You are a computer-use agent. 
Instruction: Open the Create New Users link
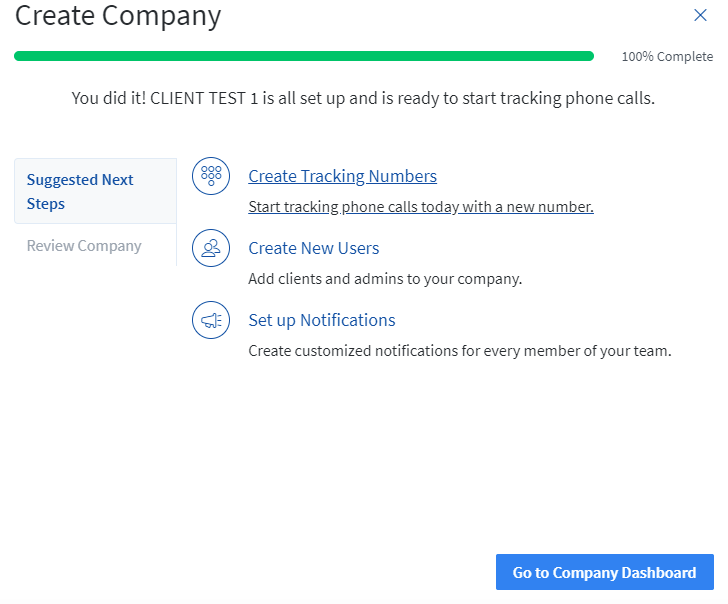pos(313,248)
